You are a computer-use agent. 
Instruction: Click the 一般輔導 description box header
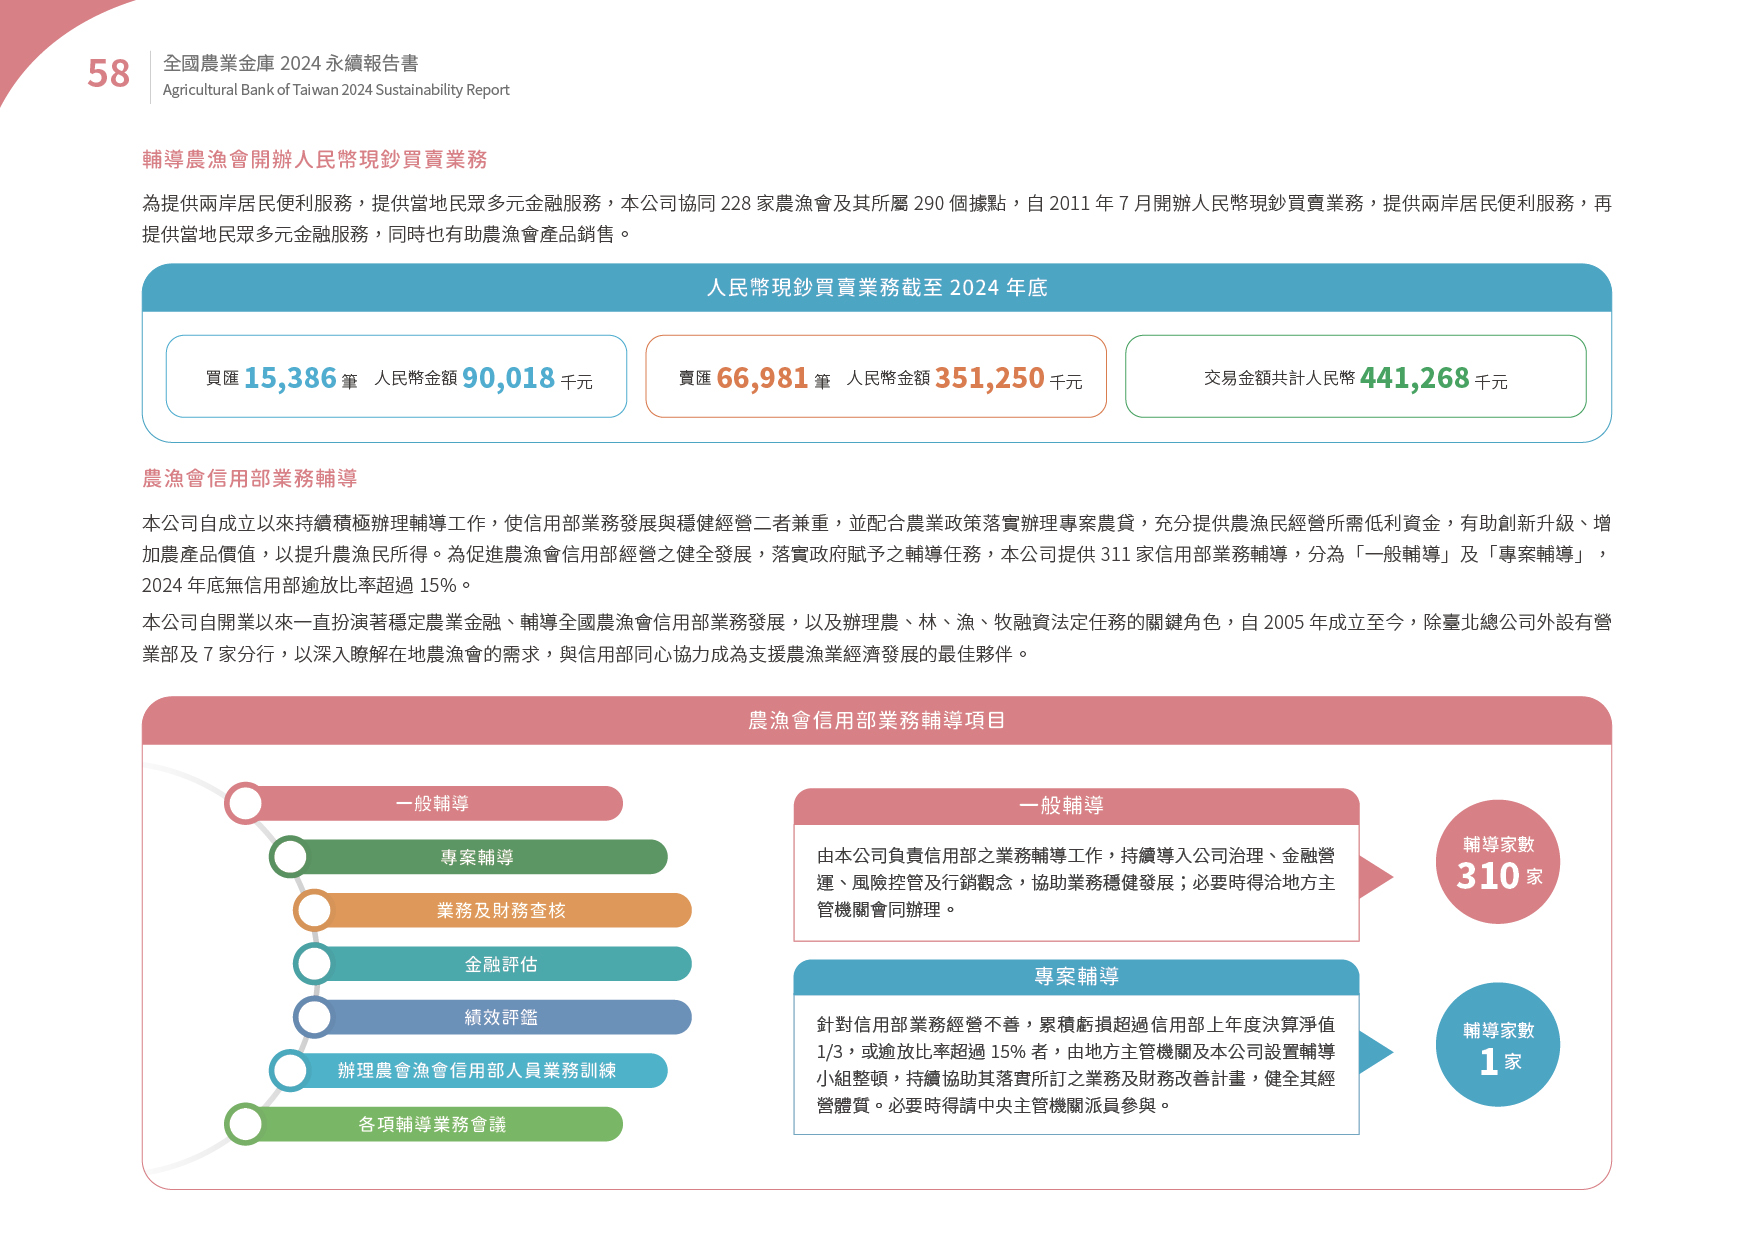point(1076,806)
